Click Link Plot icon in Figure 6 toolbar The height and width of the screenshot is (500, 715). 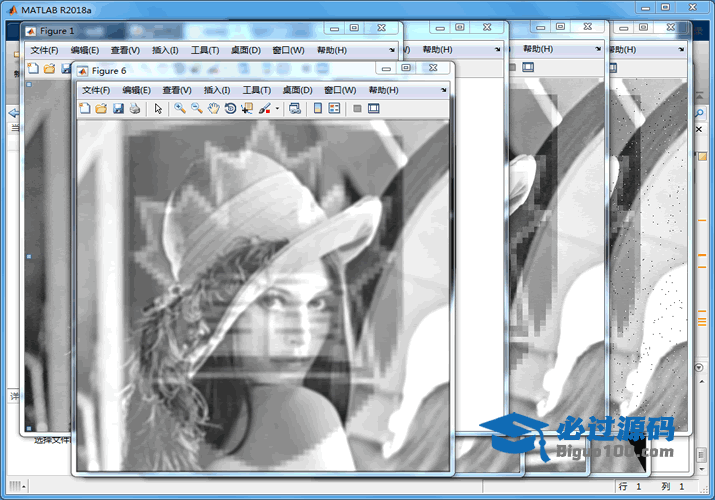(x=295, y=108)
